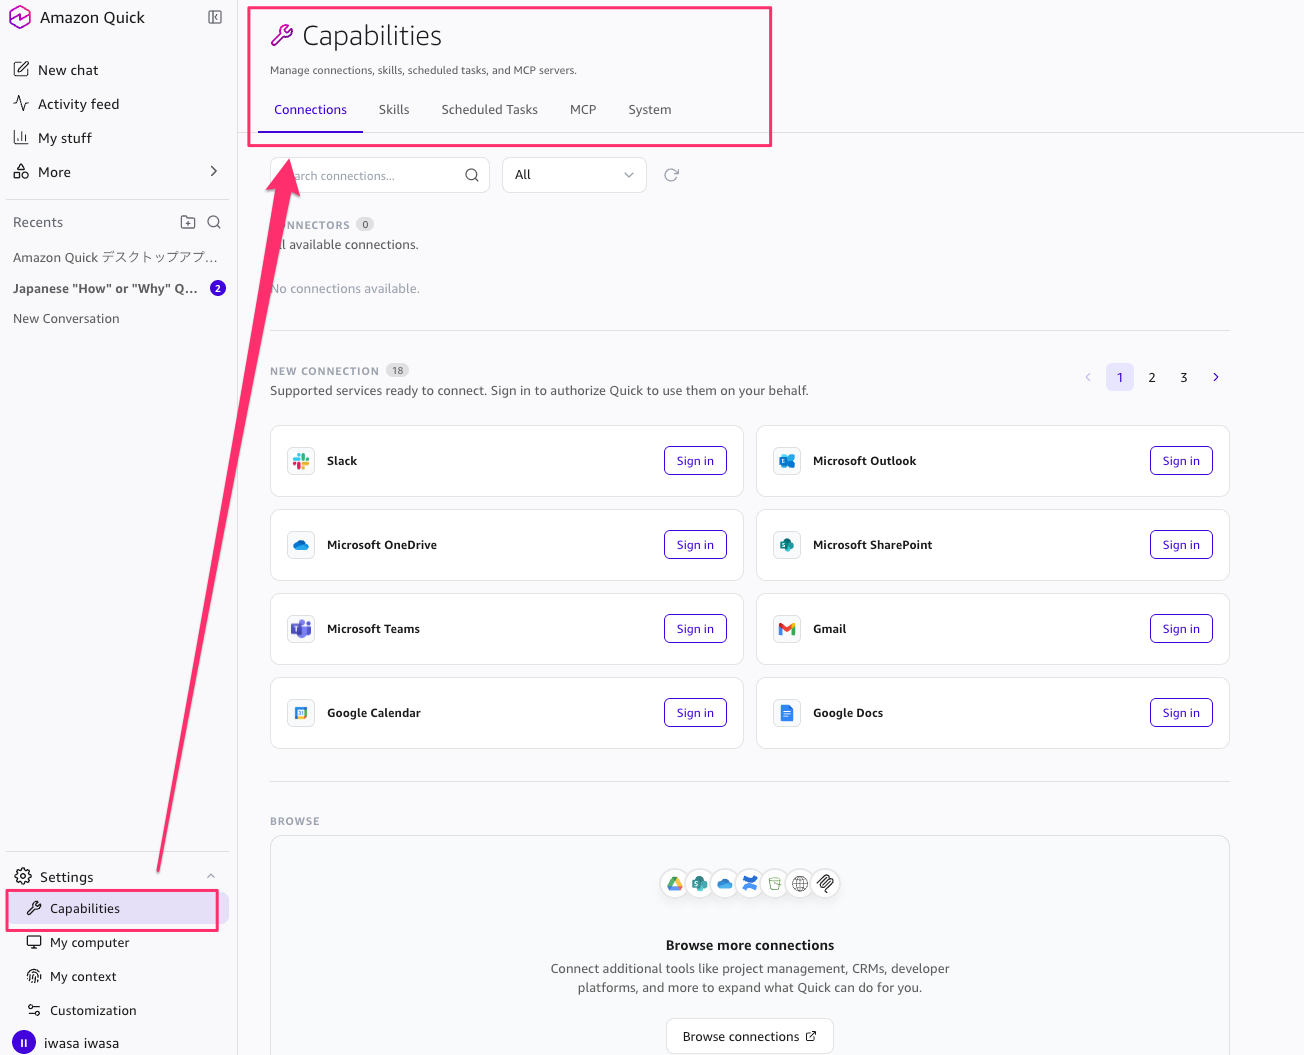
Task: Open the All filter dropdown
Action: 574,175
